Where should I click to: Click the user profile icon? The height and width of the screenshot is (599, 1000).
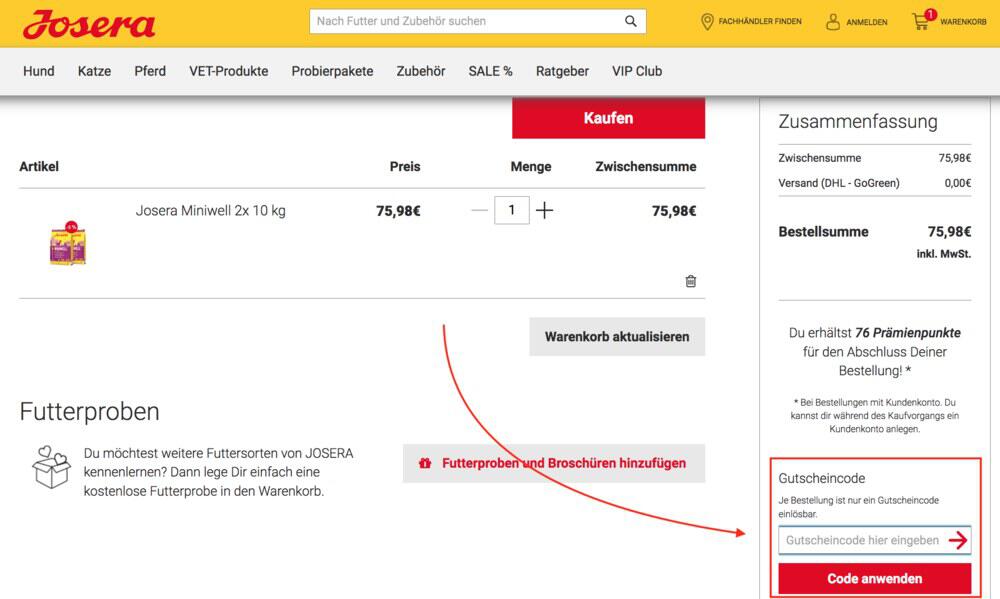(832, 22)
